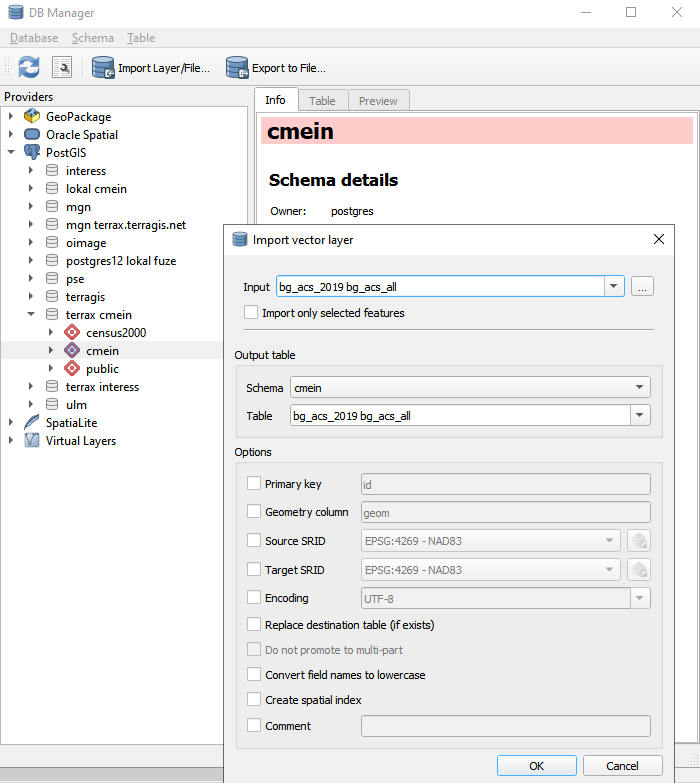
Task: Click the Import Layer/File icon
Action: pos(103,67)
